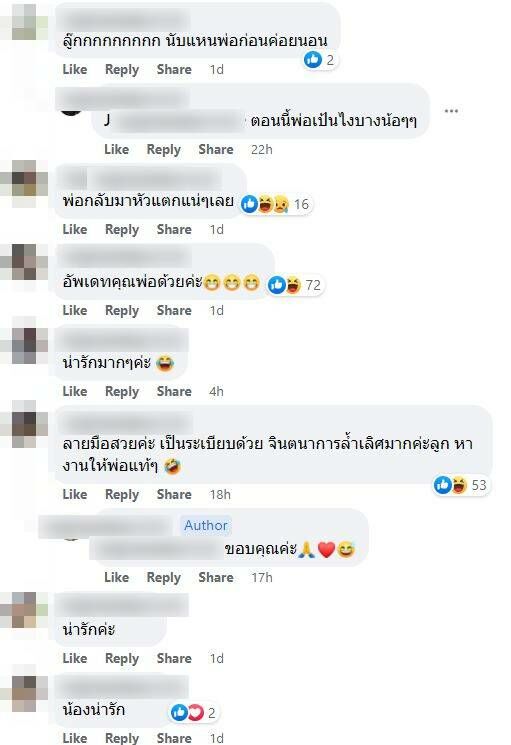Viewport: 511px width, 745px height.
Task: Open the reactions with count 53
Action: click(460, 485)
